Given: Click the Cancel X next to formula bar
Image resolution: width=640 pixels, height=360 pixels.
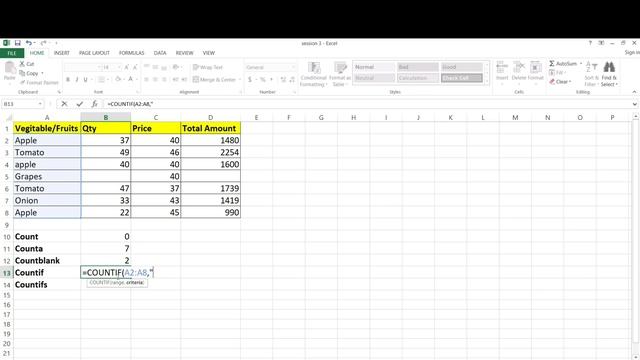Looking at the screenshot, I should tap(64, 104).
